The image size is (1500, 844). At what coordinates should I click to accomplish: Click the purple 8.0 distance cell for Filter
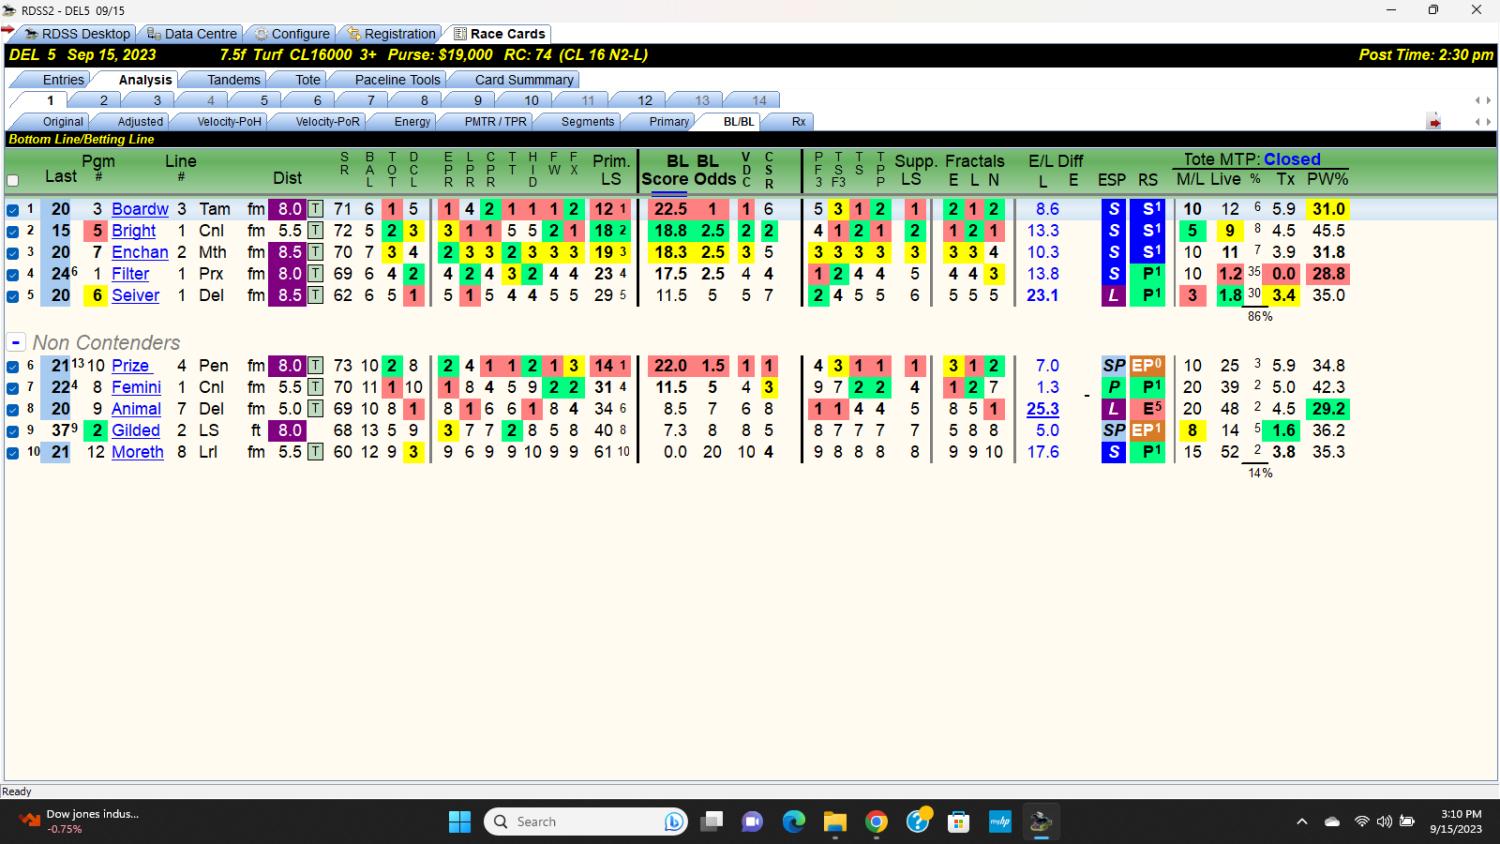[x=290, y=274]
